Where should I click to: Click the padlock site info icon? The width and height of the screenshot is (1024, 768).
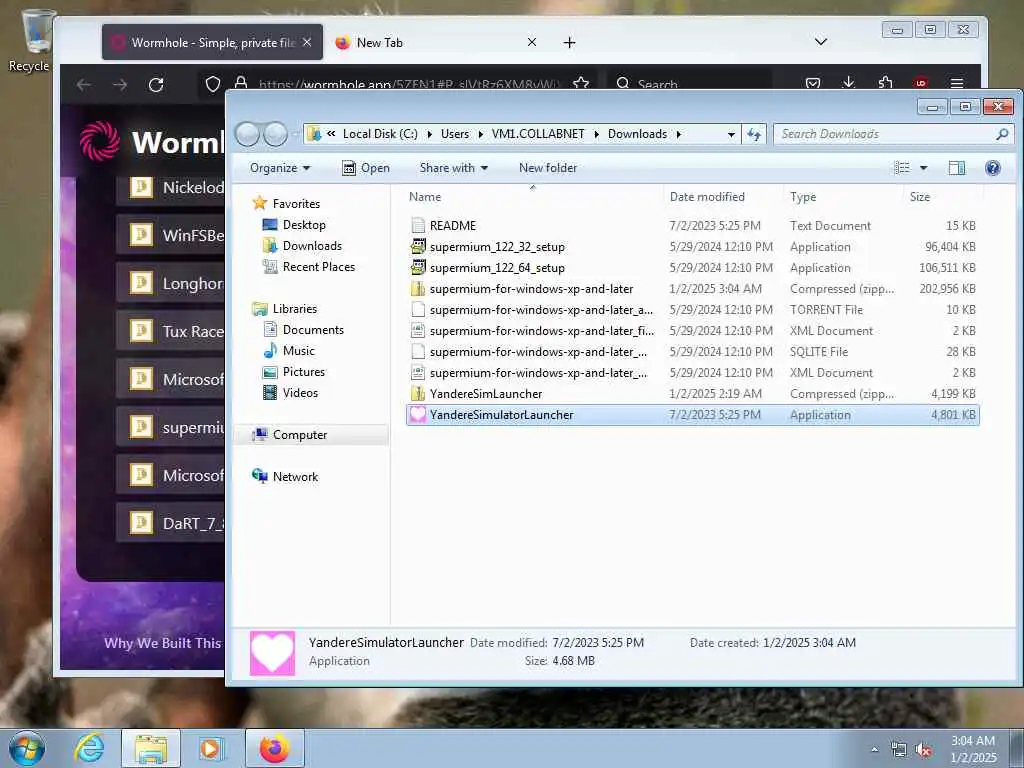(240, 84)
